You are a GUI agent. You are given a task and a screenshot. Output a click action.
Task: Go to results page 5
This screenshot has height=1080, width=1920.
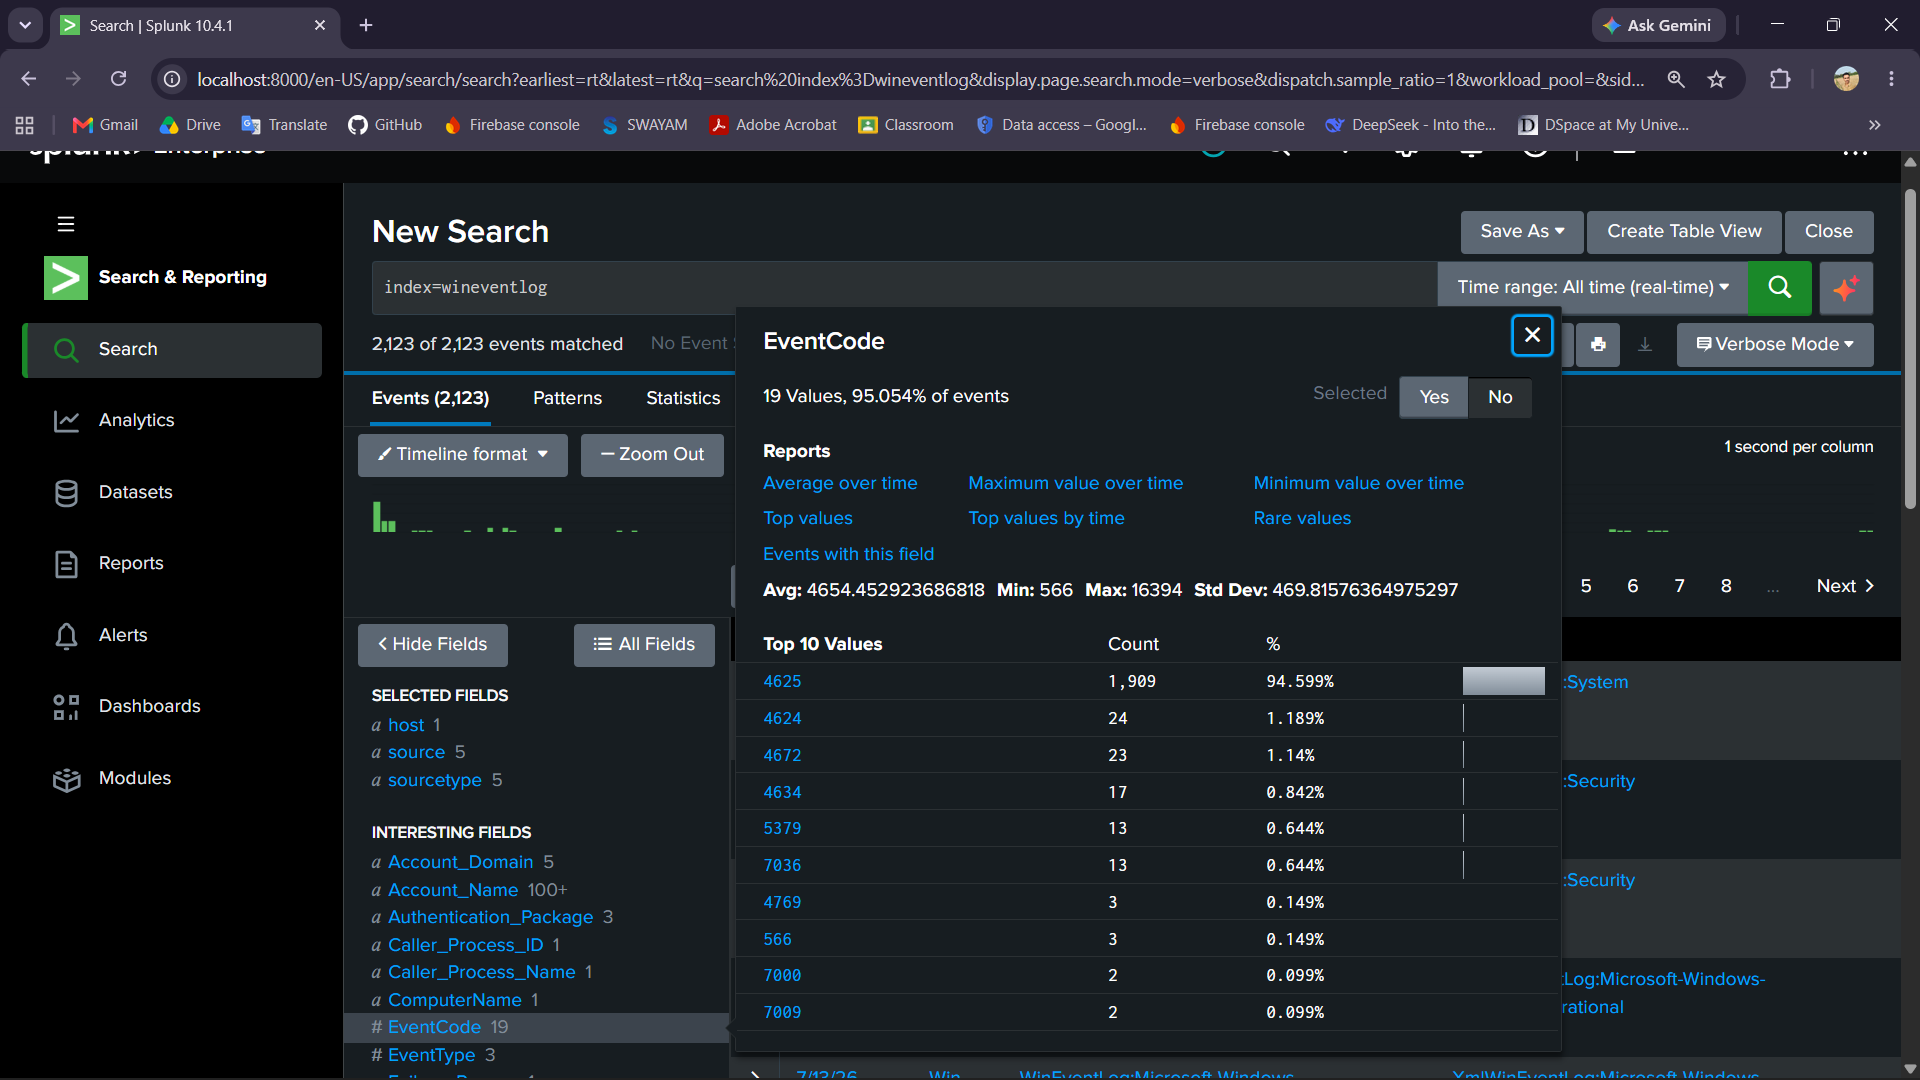click(x=1586, y=586)
